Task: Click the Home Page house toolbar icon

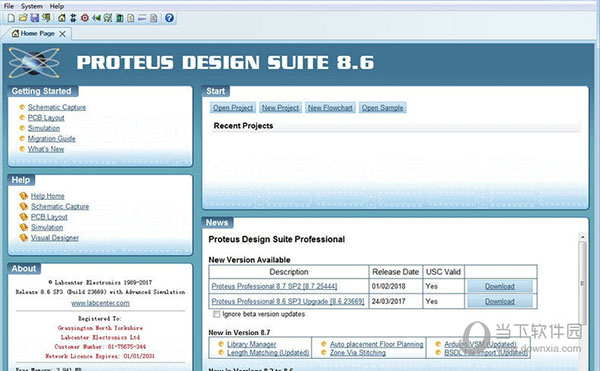Action: 62,18
